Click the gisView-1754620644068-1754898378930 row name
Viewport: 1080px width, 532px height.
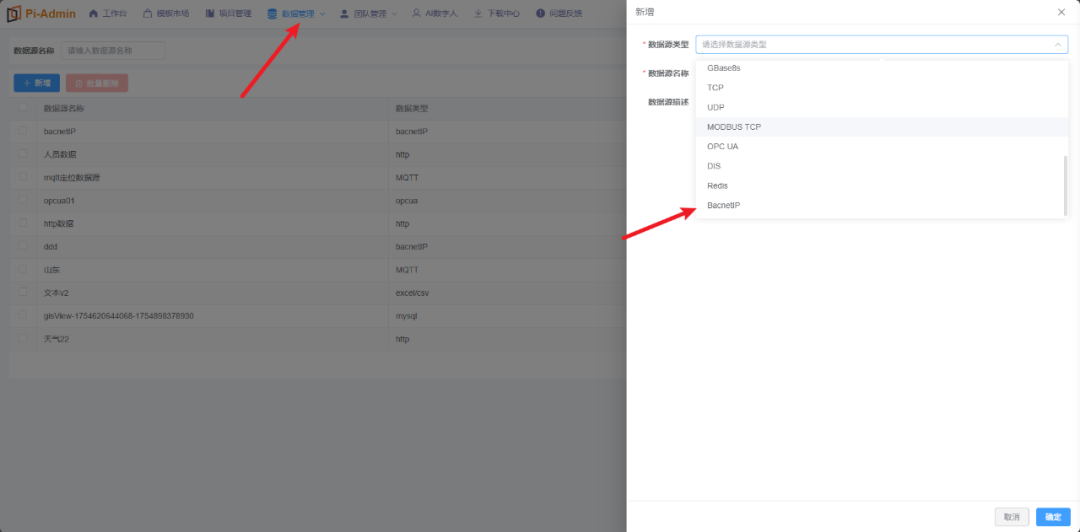click(118, 316)
